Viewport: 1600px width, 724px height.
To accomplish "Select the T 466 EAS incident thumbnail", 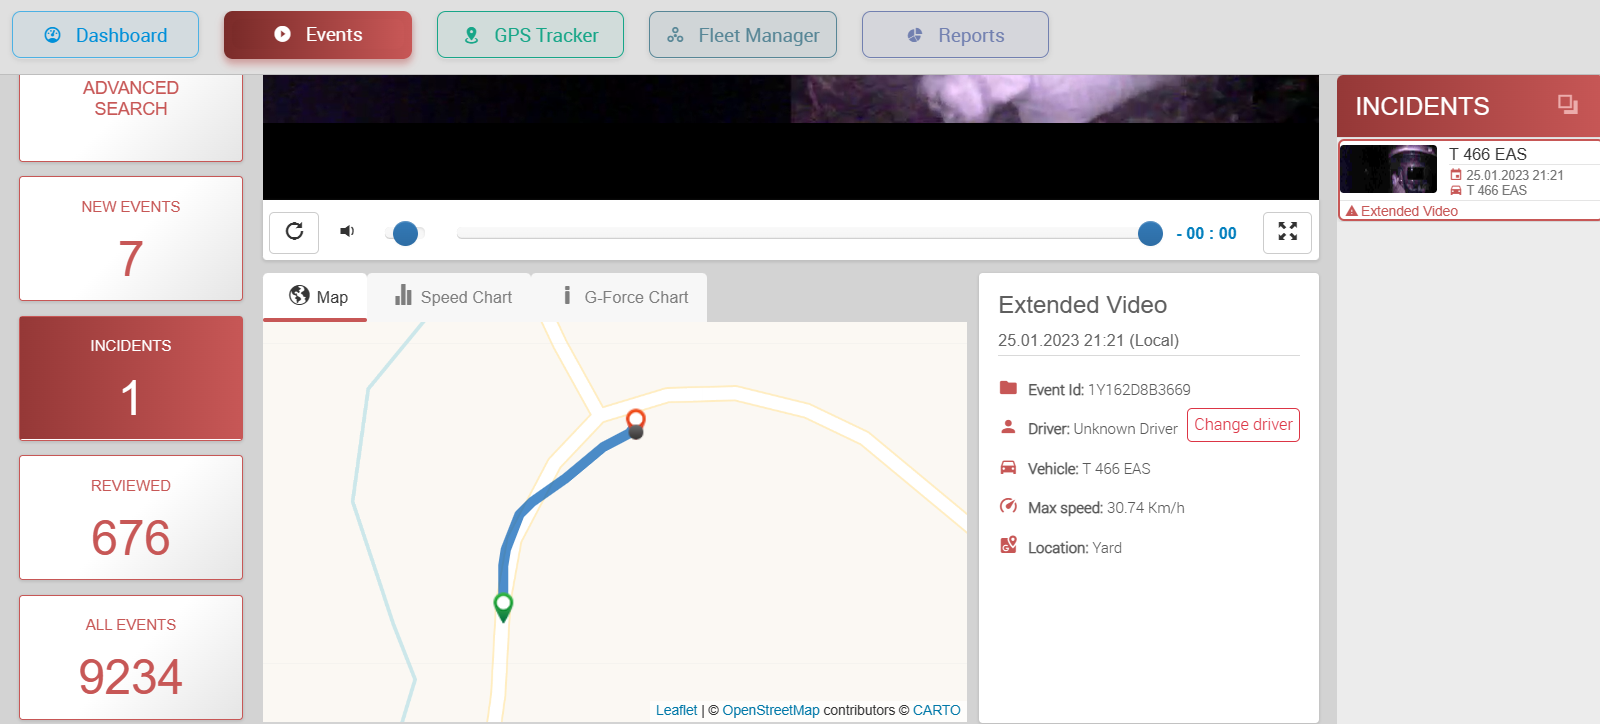I will point(1388,169).
